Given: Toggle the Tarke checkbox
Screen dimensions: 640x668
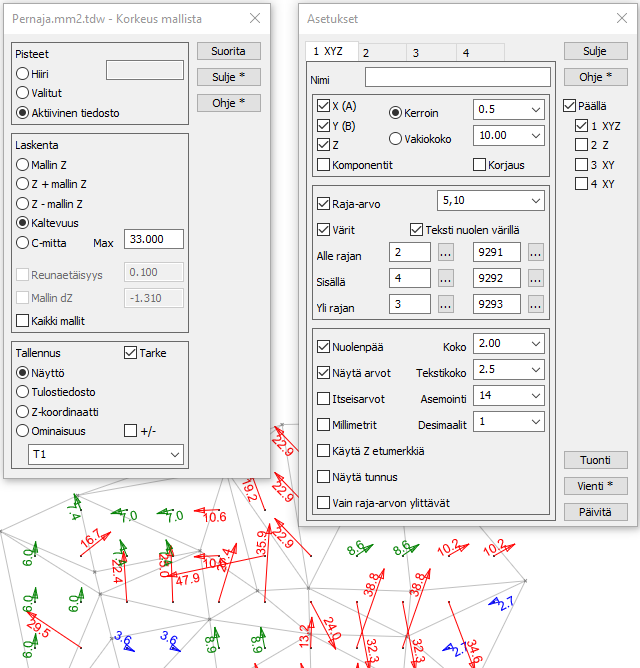Looking at the screenshot, I should [x=130, y=353].
